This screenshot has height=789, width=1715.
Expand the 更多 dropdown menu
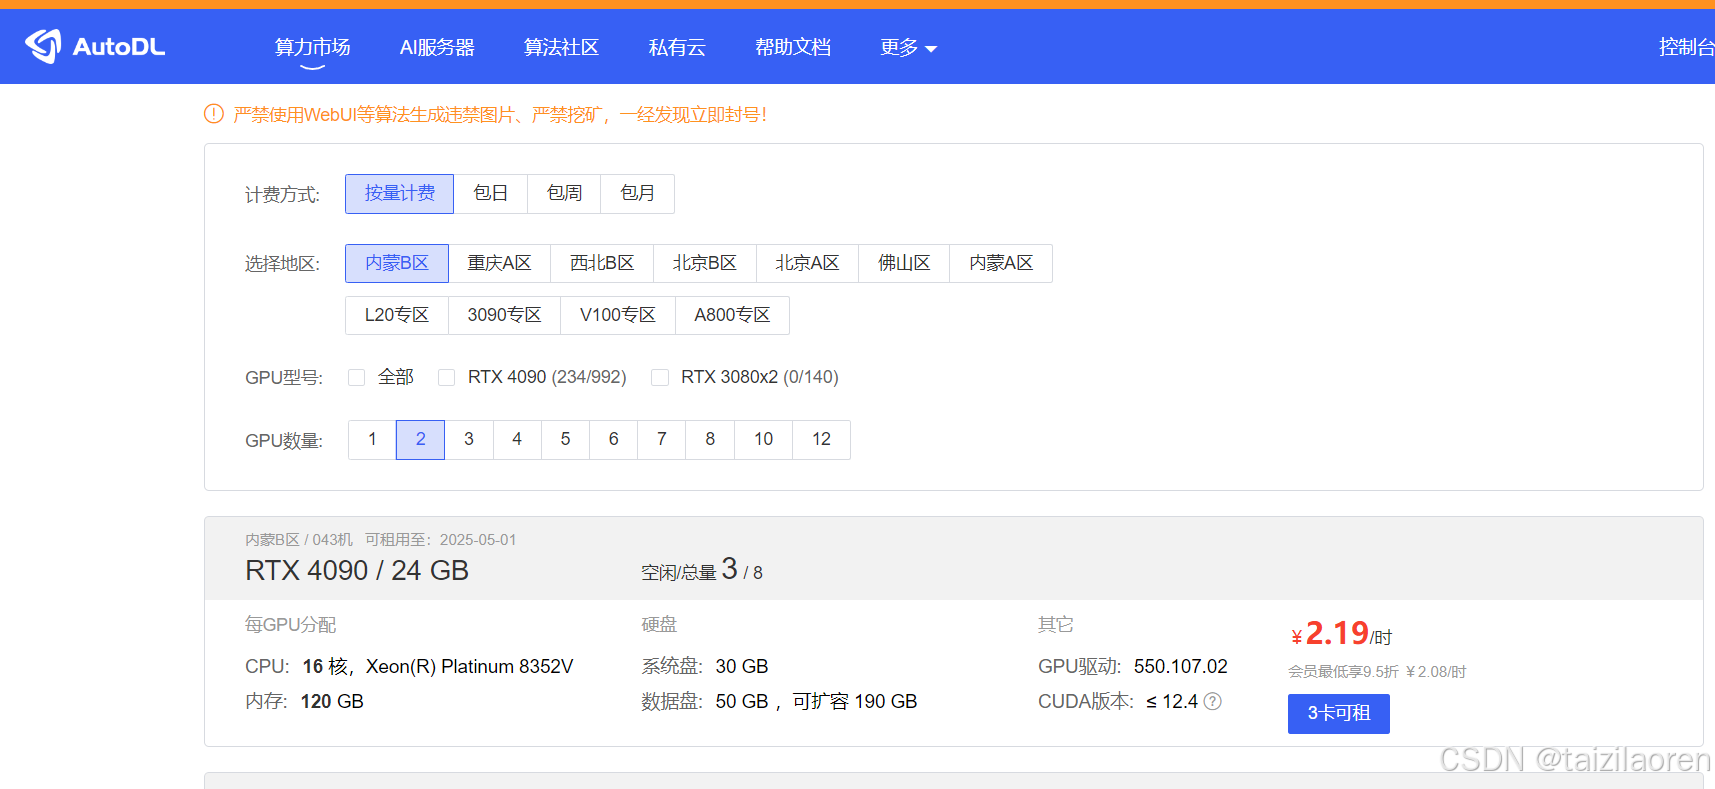pos(908,47)
